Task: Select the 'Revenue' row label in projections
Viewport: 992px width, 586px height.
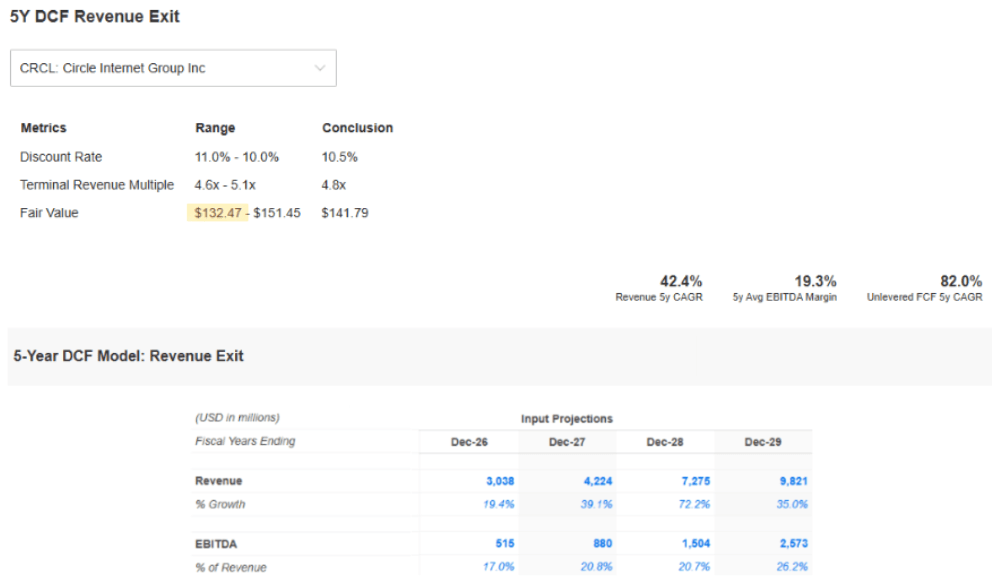Action: [219, 481]
